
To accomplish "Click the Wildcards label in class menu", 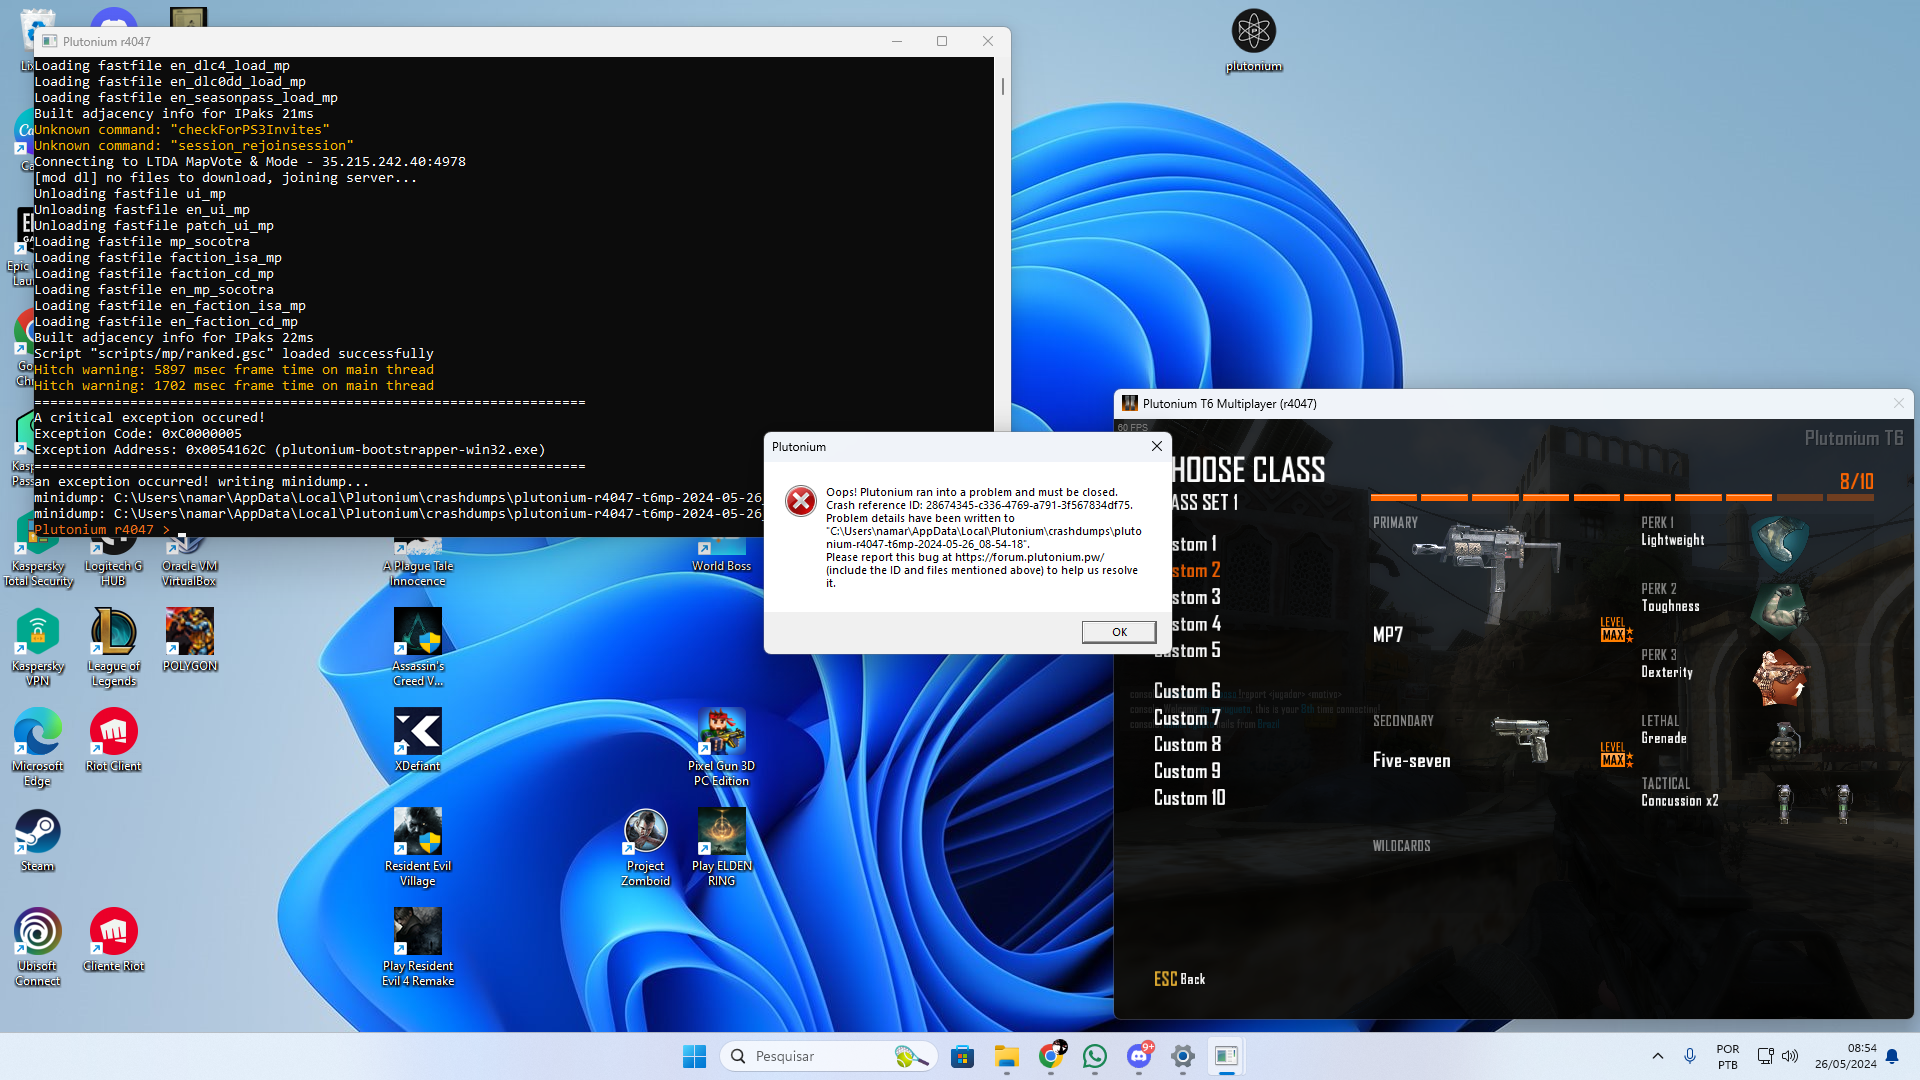I will (1401, 846).
